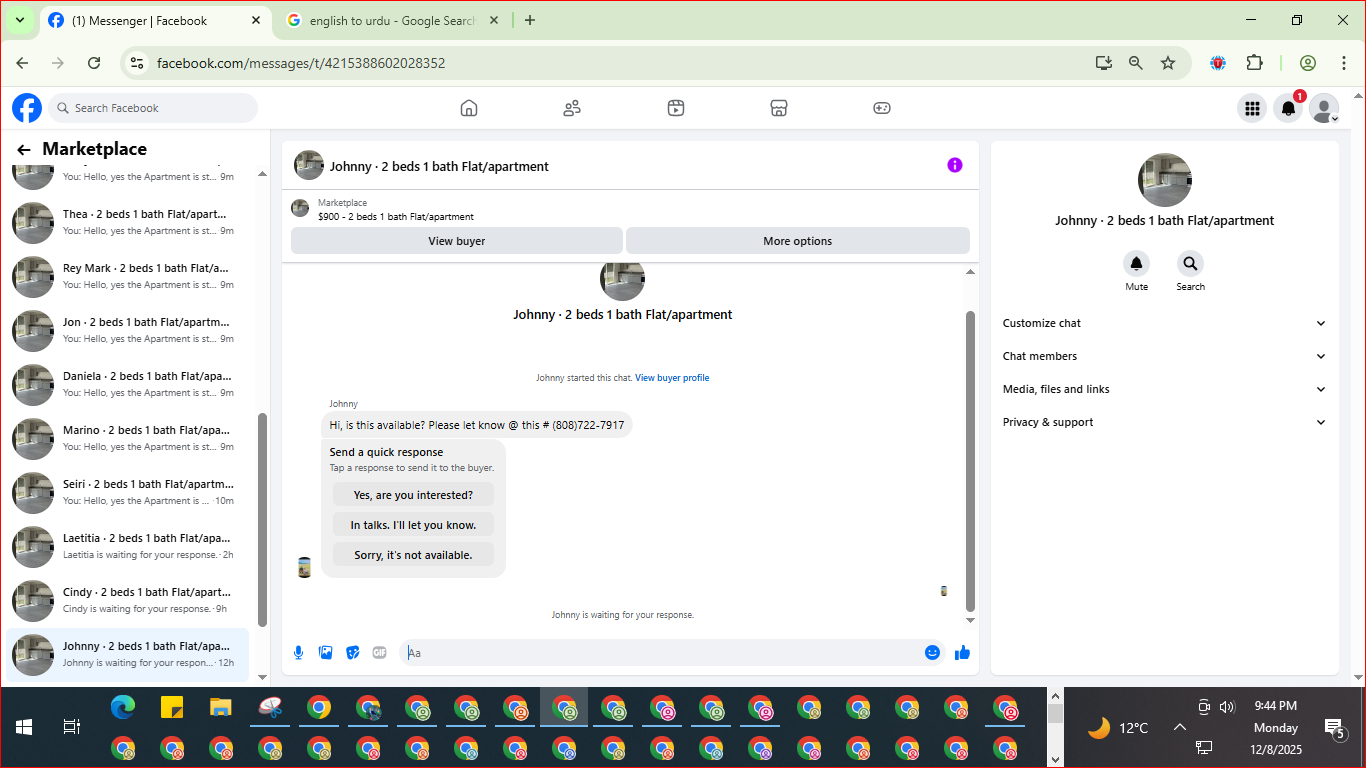The width and height of the screenshot is (1366, 768).
Task: Click the conversation list scrollbar
Action: point(263,520)
